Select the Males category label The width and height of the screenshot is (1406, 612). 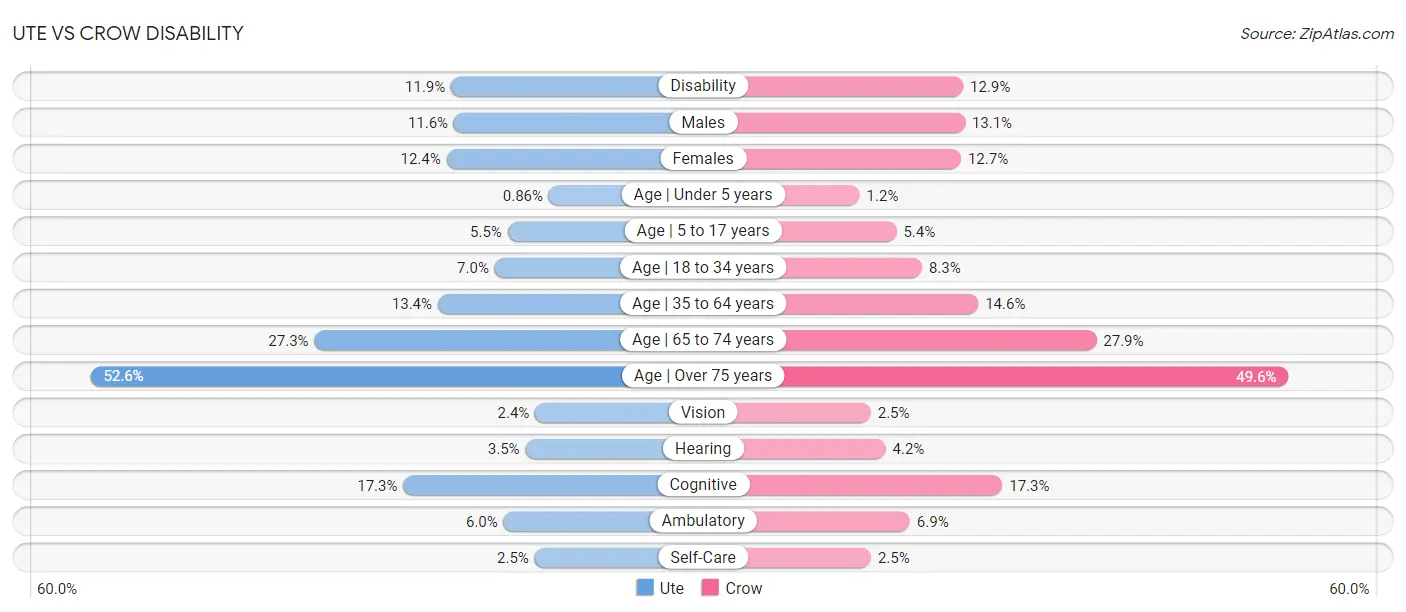(703, 122)
